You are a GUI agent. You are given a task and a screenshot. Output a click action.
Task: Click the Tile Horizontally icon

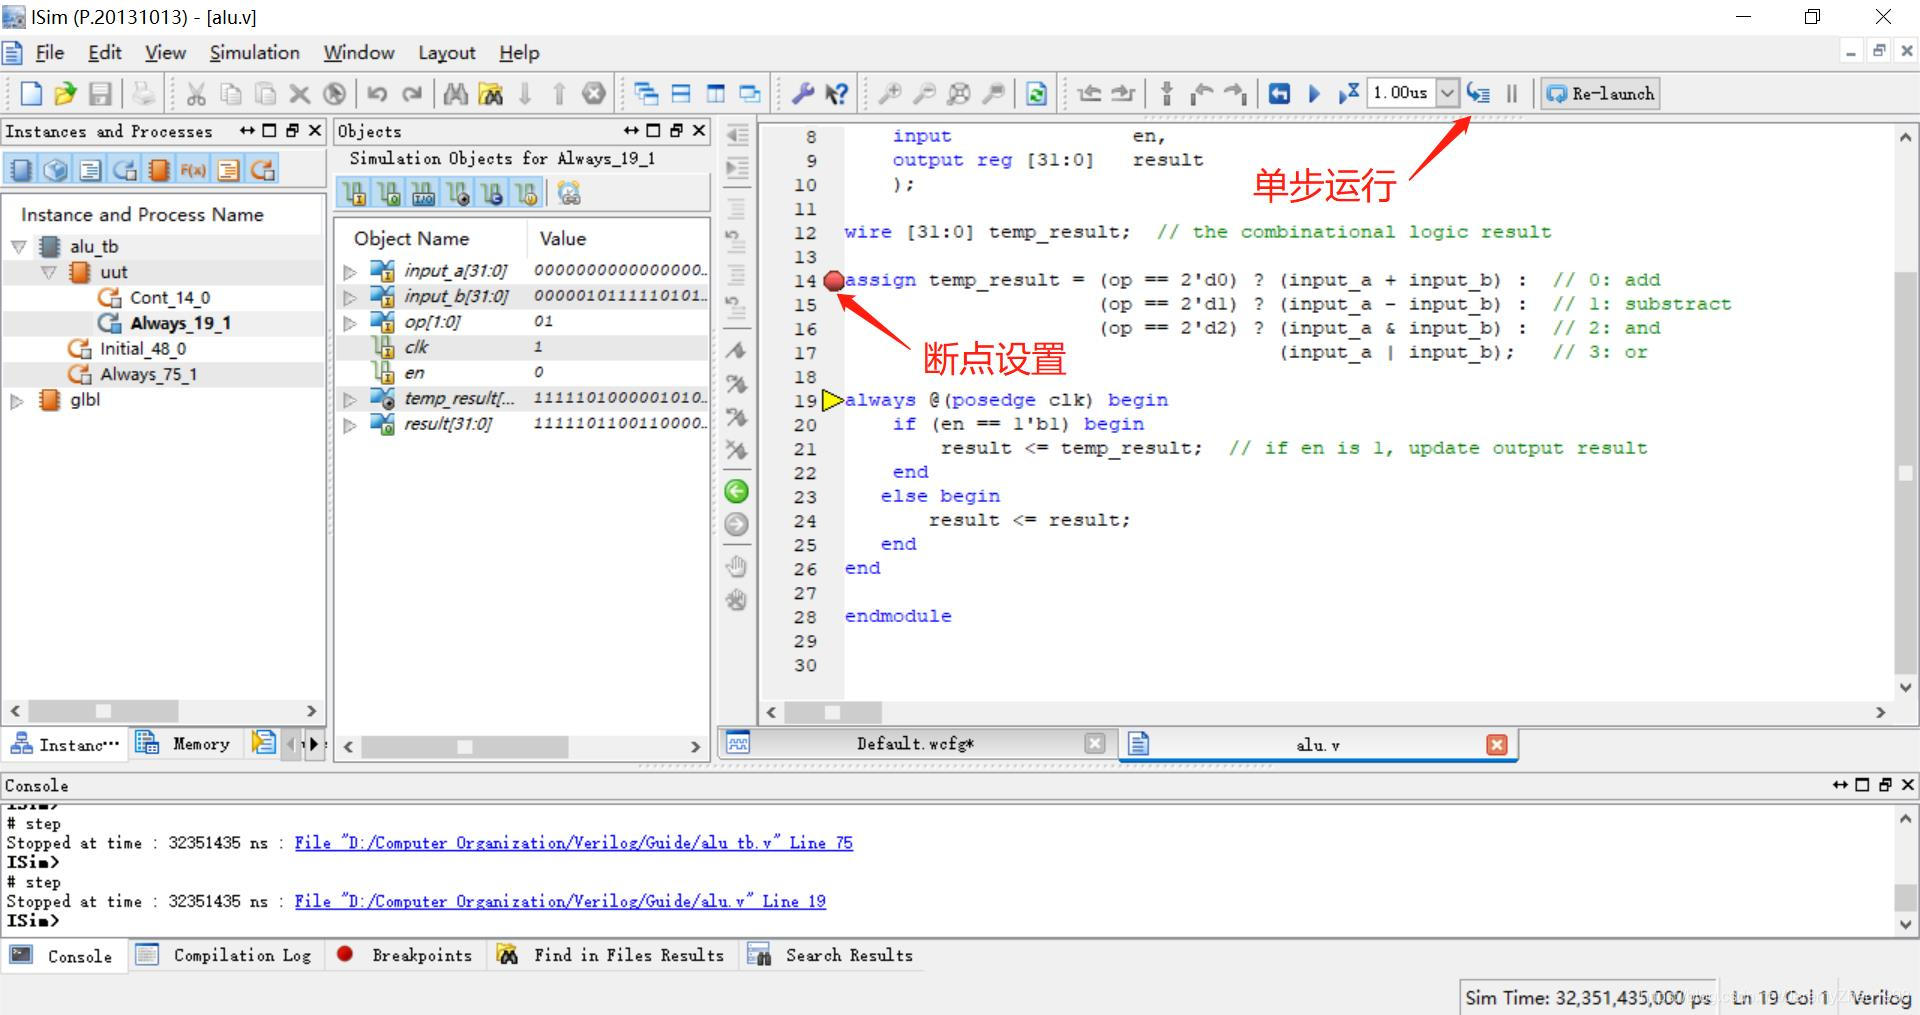click(x=681, y=94)
